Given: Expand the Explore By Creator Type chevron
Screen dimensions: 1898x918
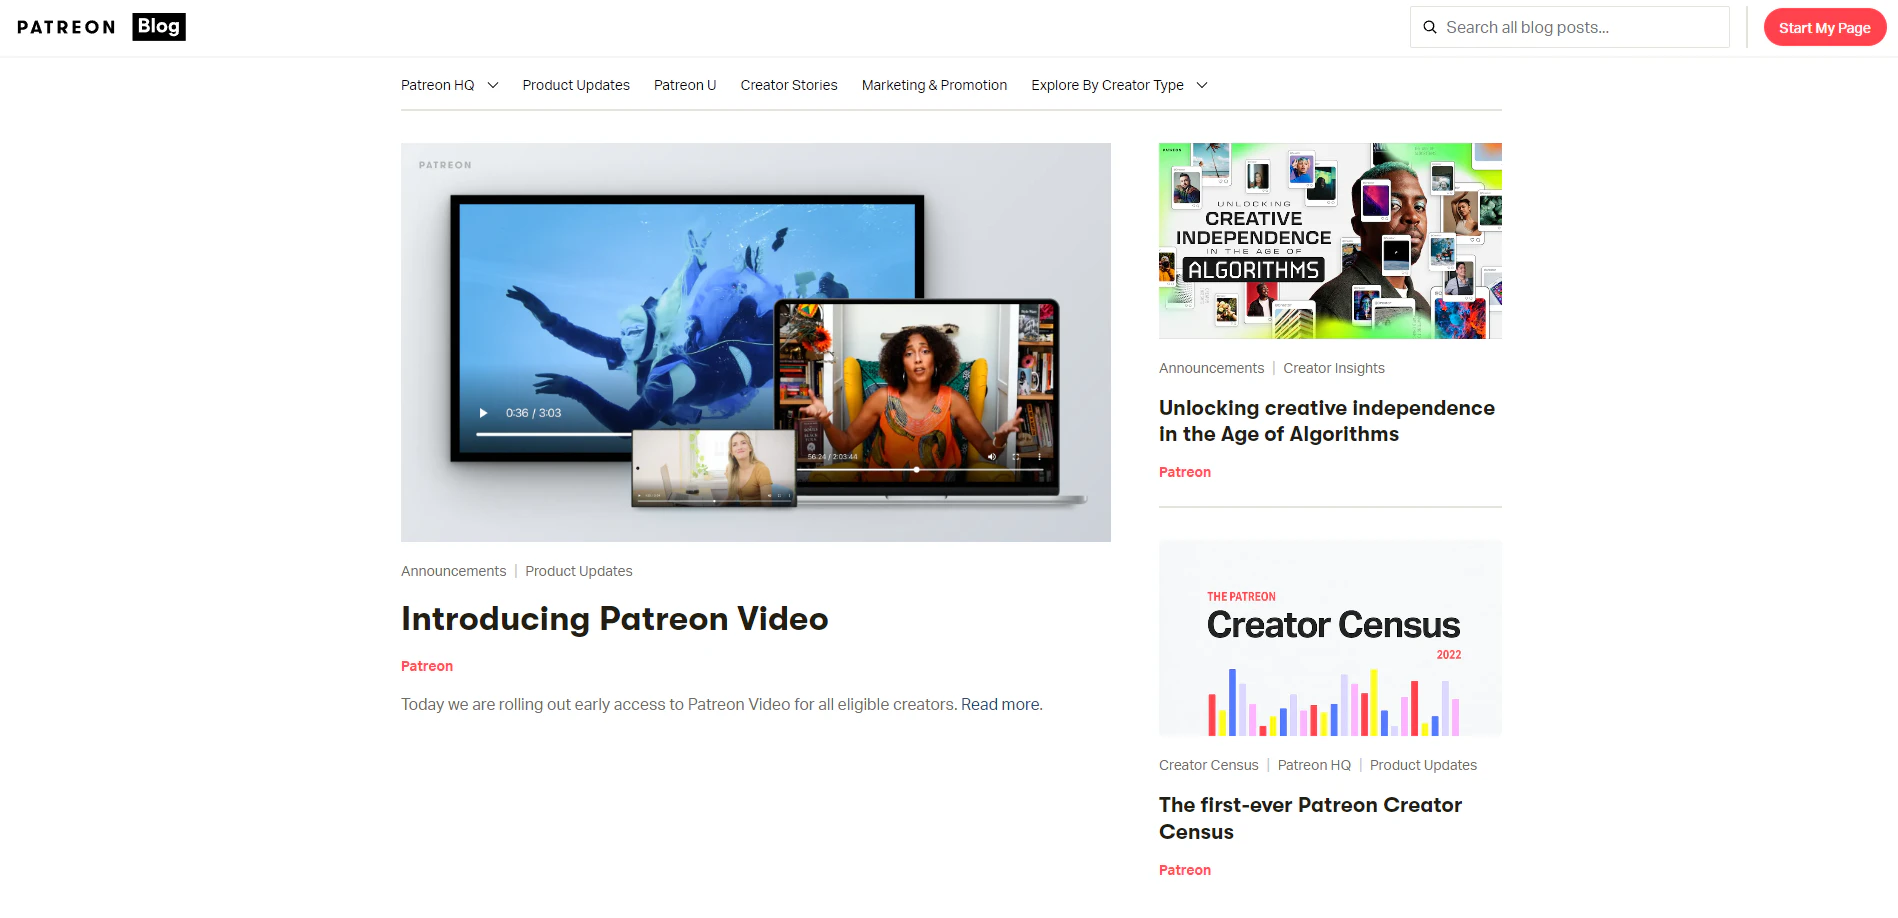Looking at the screenshot, I should click(1202, 85).
